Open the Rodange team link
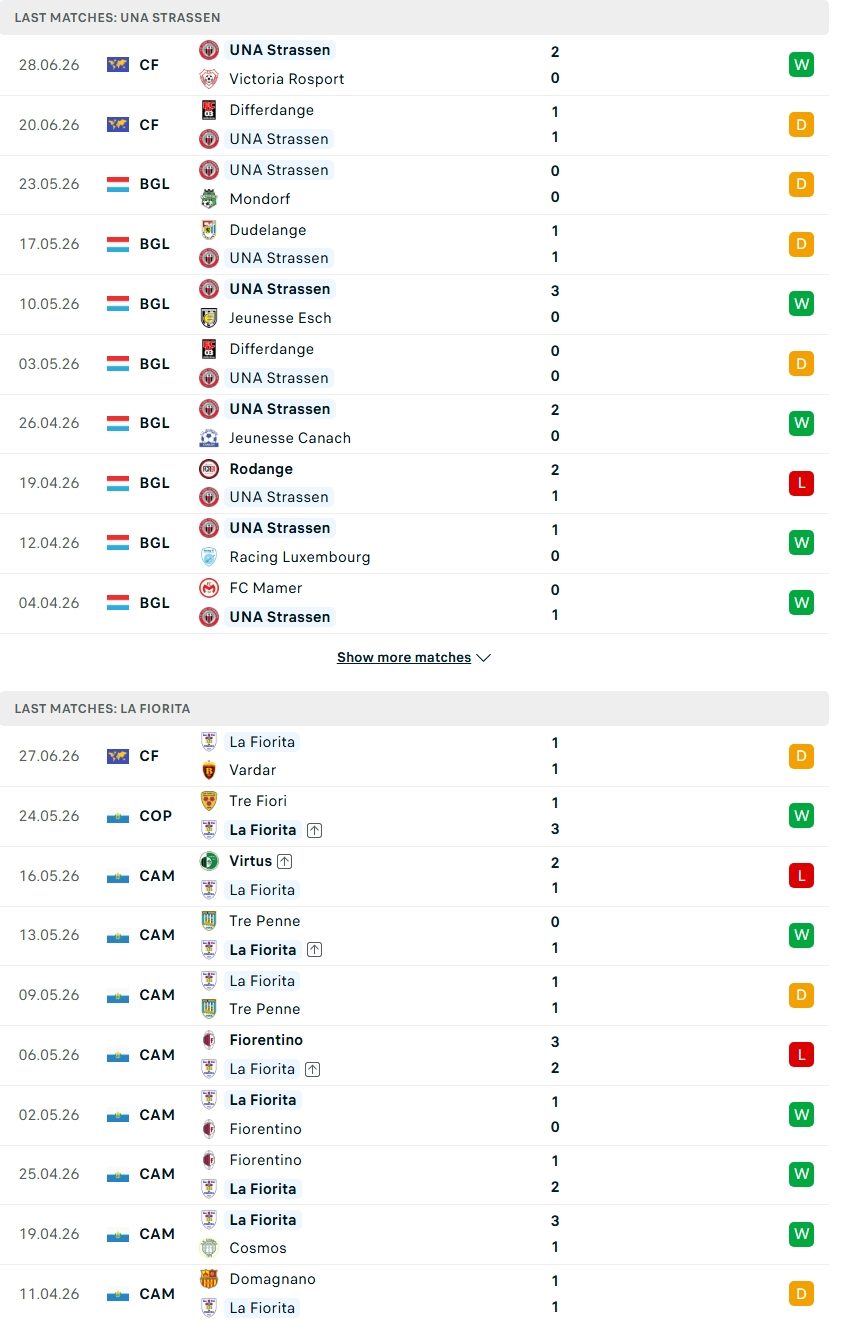The image size is (843, 1323). (261, 468)
